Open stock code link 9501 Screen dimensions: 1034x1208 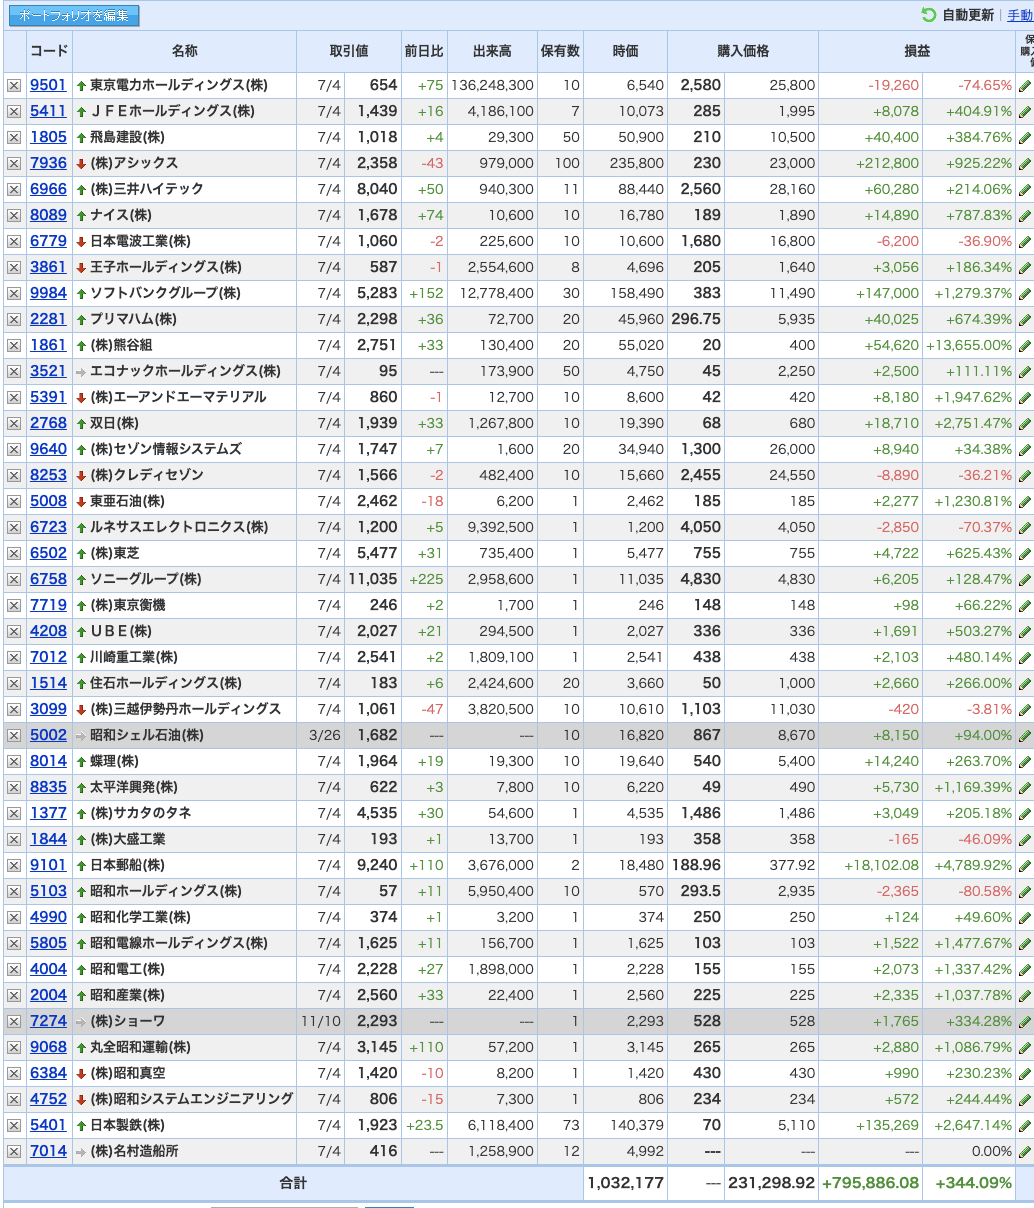tap(48, 85)
